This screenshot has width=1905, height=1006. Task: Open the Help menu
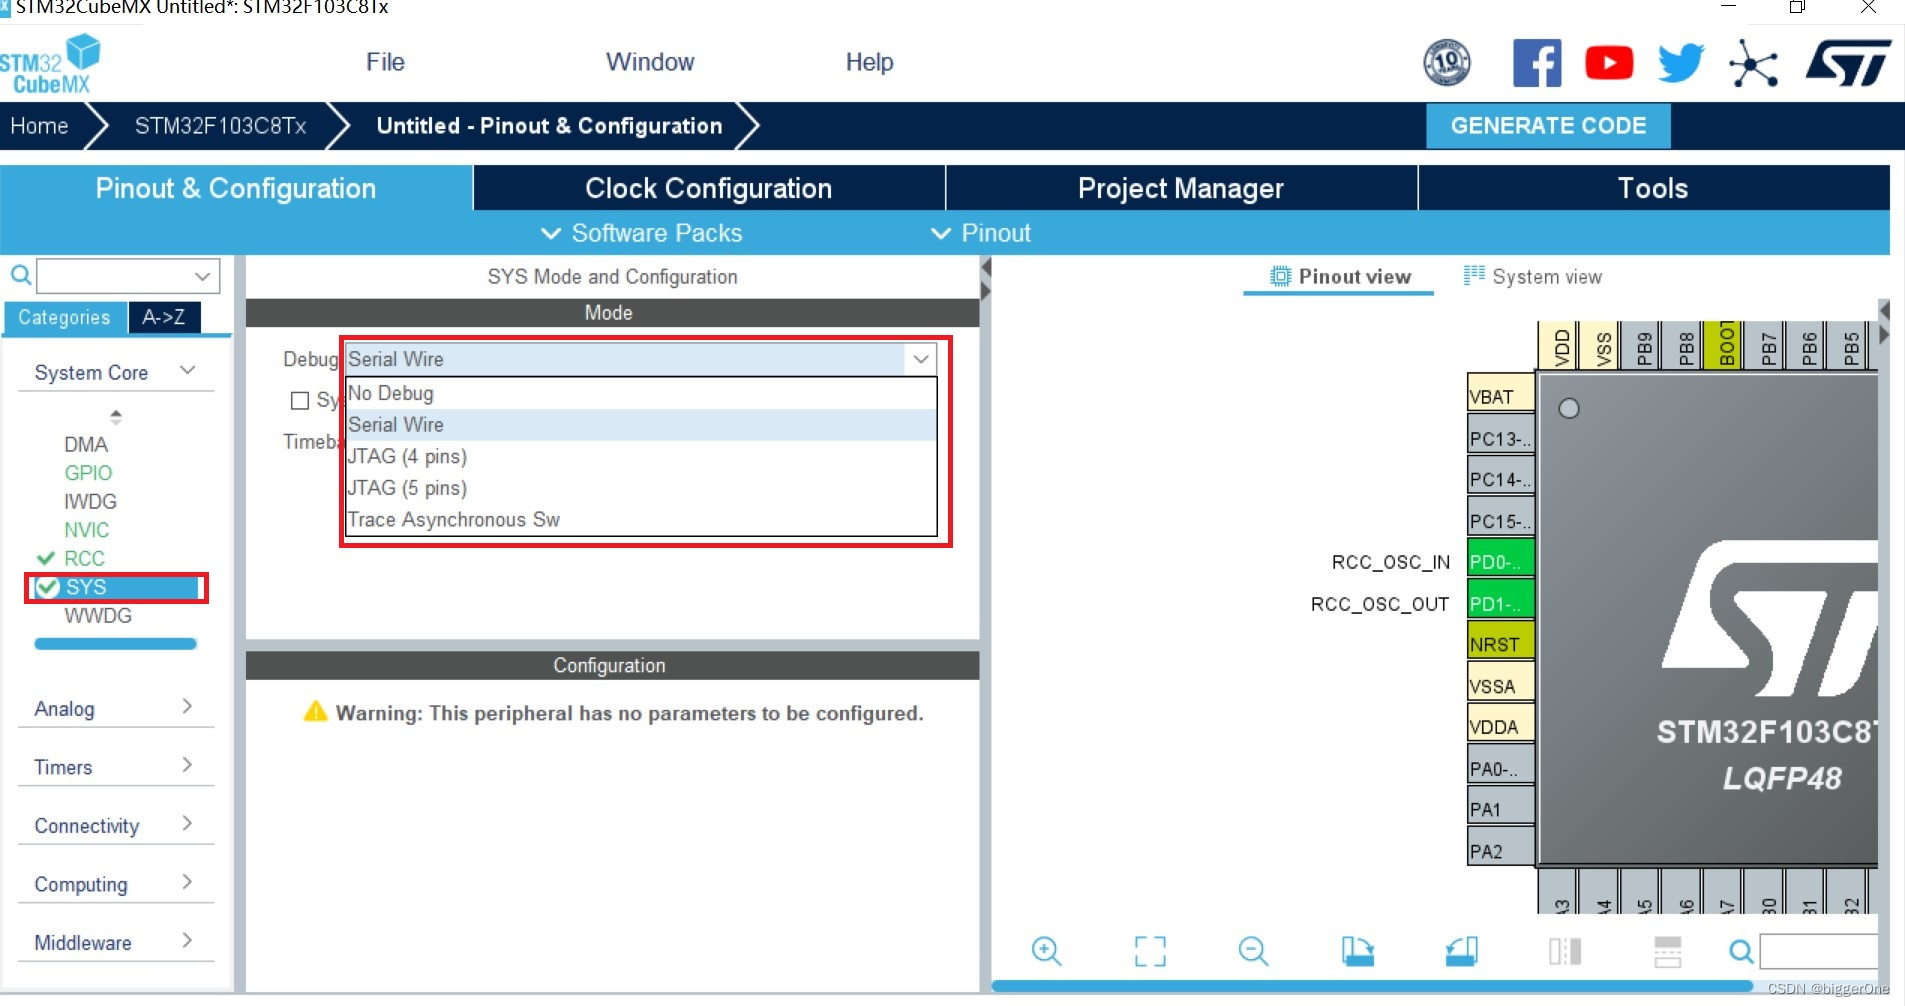click(869, 62)
